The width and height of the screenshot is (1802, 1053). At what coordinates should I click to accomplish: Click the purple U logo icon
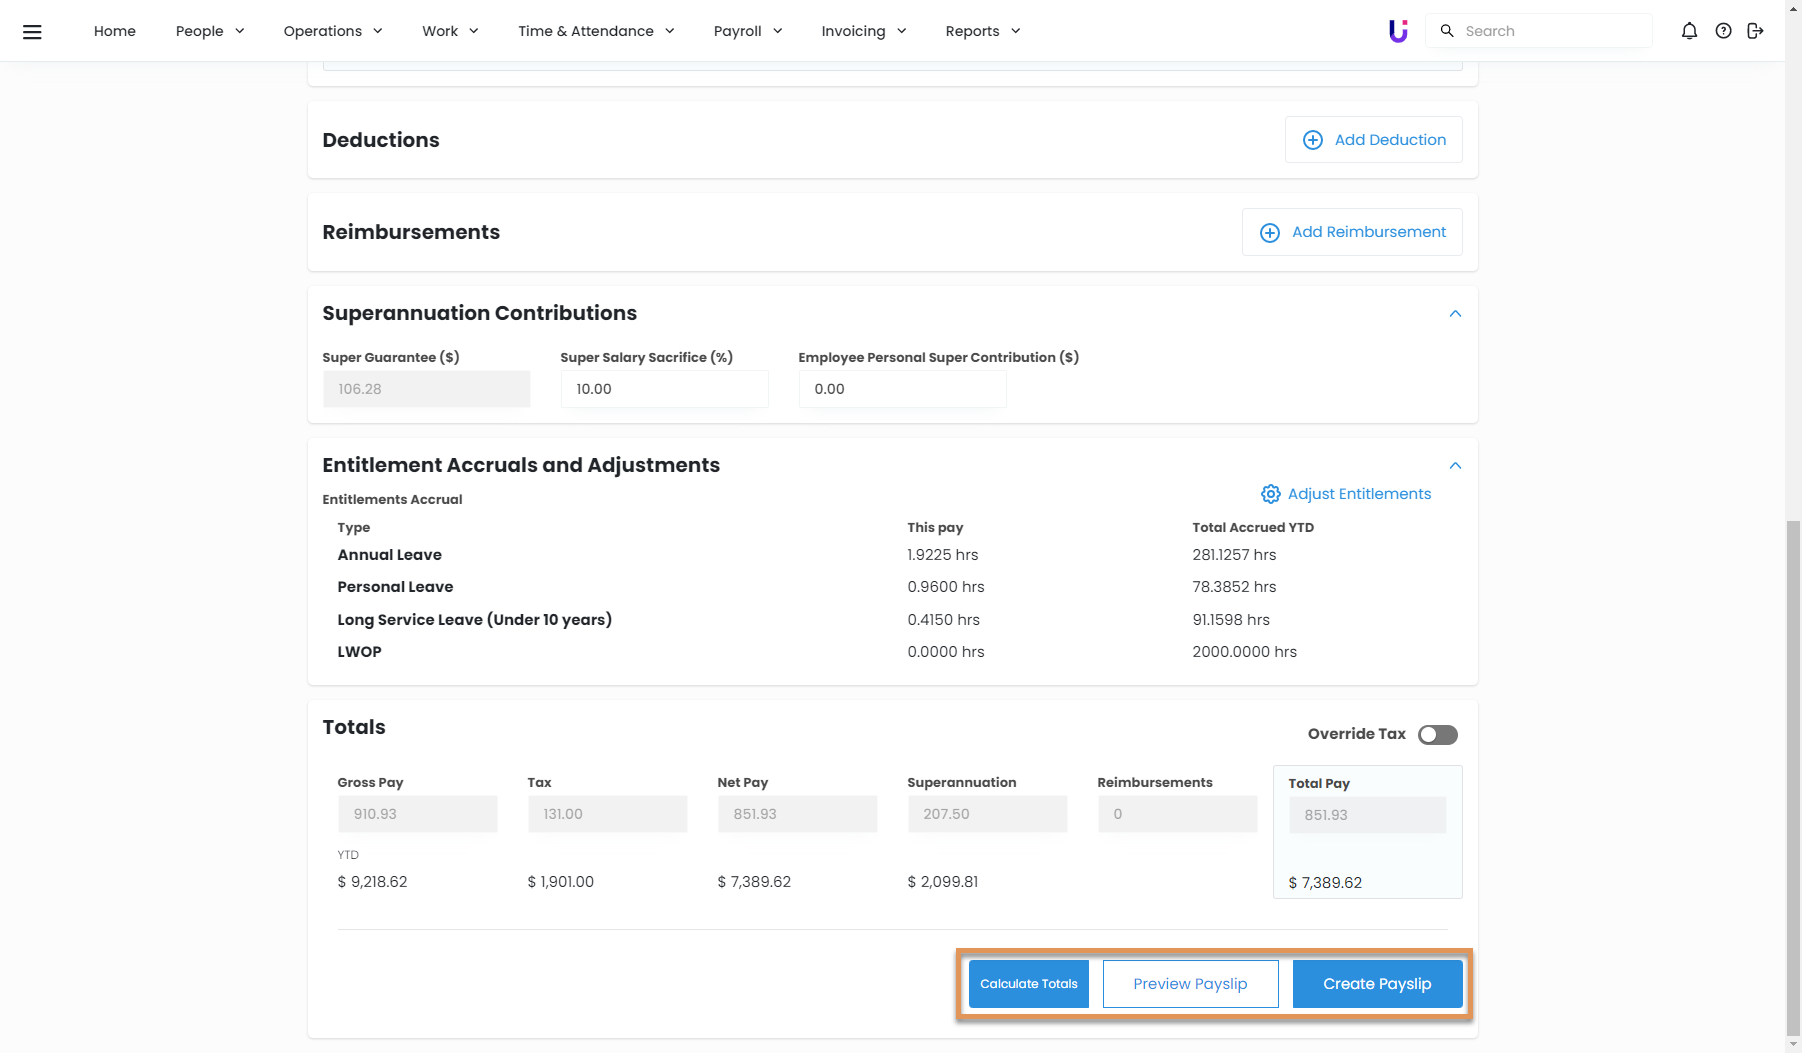click(1398, 31)
